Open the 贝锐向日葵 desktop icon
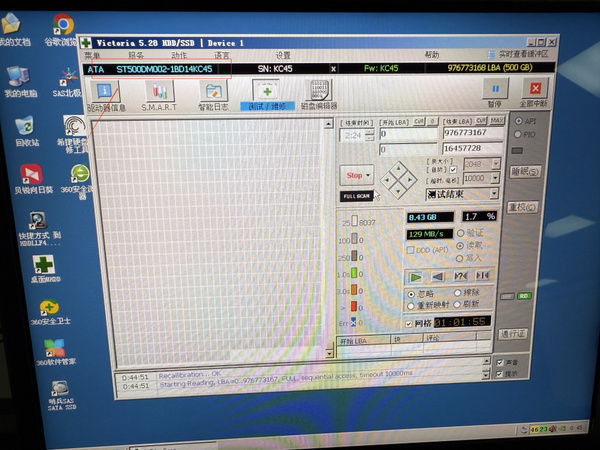The image size is (600, 450). click(31, 174)
